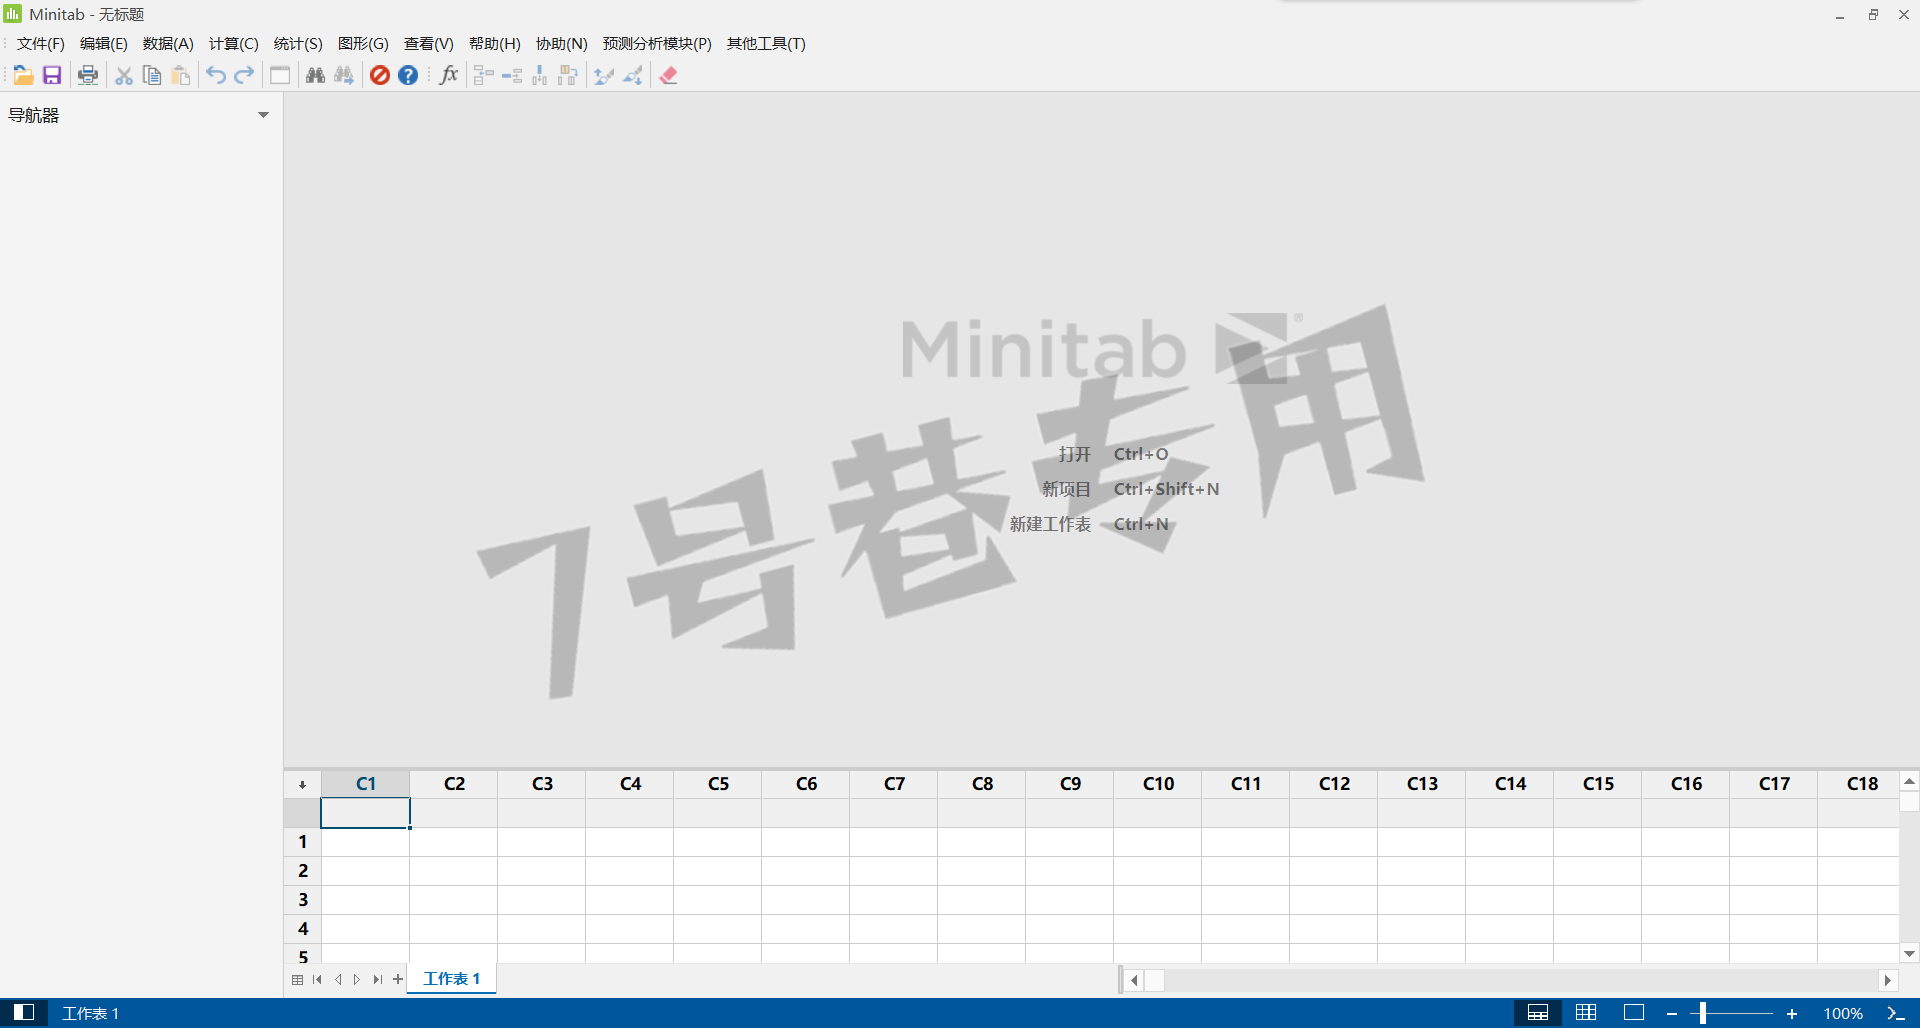The width and height of the screenshot is (1920, 1028).
Task: Open the 查看(V) menu
Action: coord(429,44)
